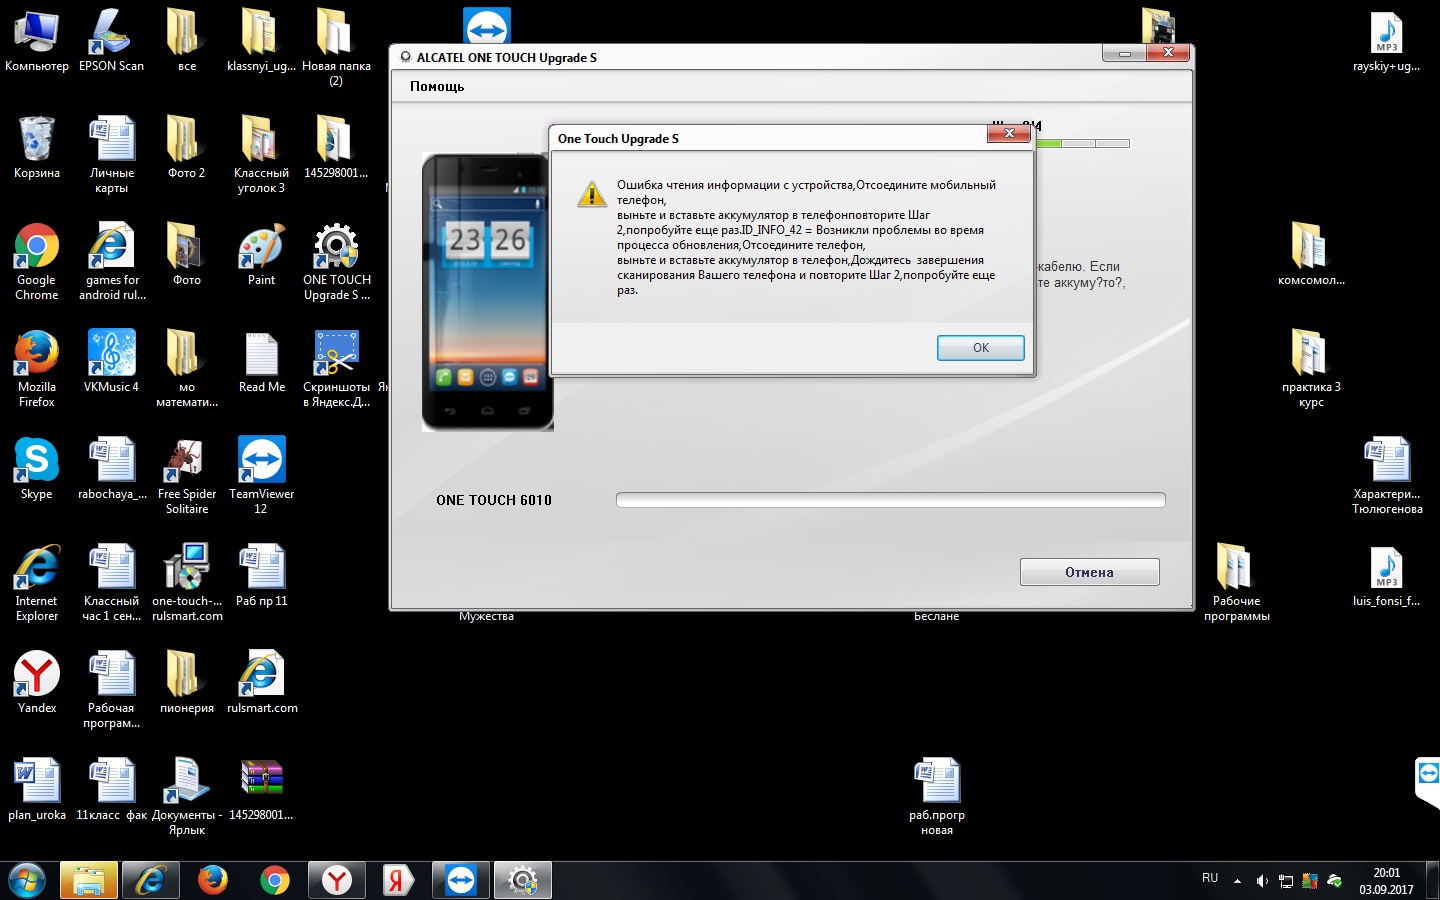Click OK in the error dialog
The width and height of the screenshot is (1440, 900).
980,348
